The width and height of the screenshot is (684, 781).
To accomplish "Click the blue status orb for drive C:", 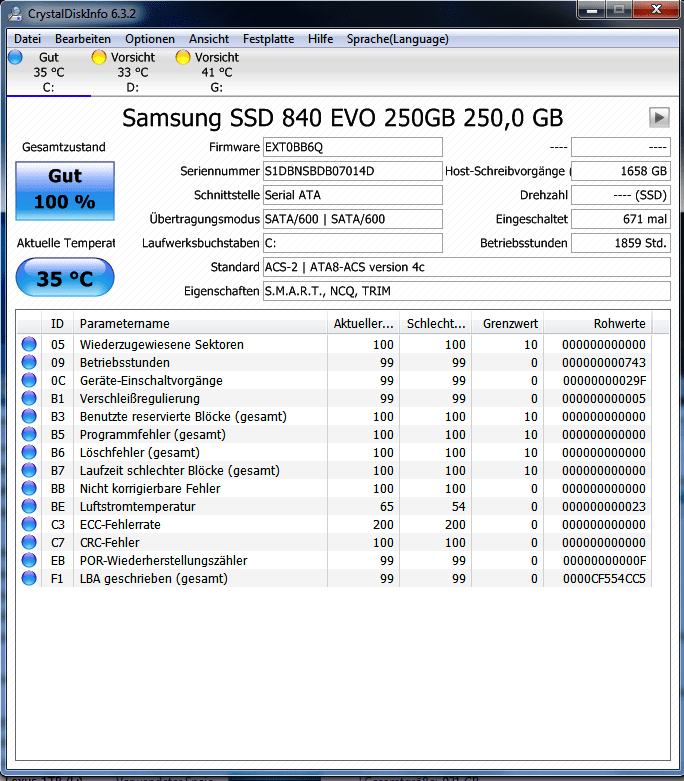I will pos(15,57).
